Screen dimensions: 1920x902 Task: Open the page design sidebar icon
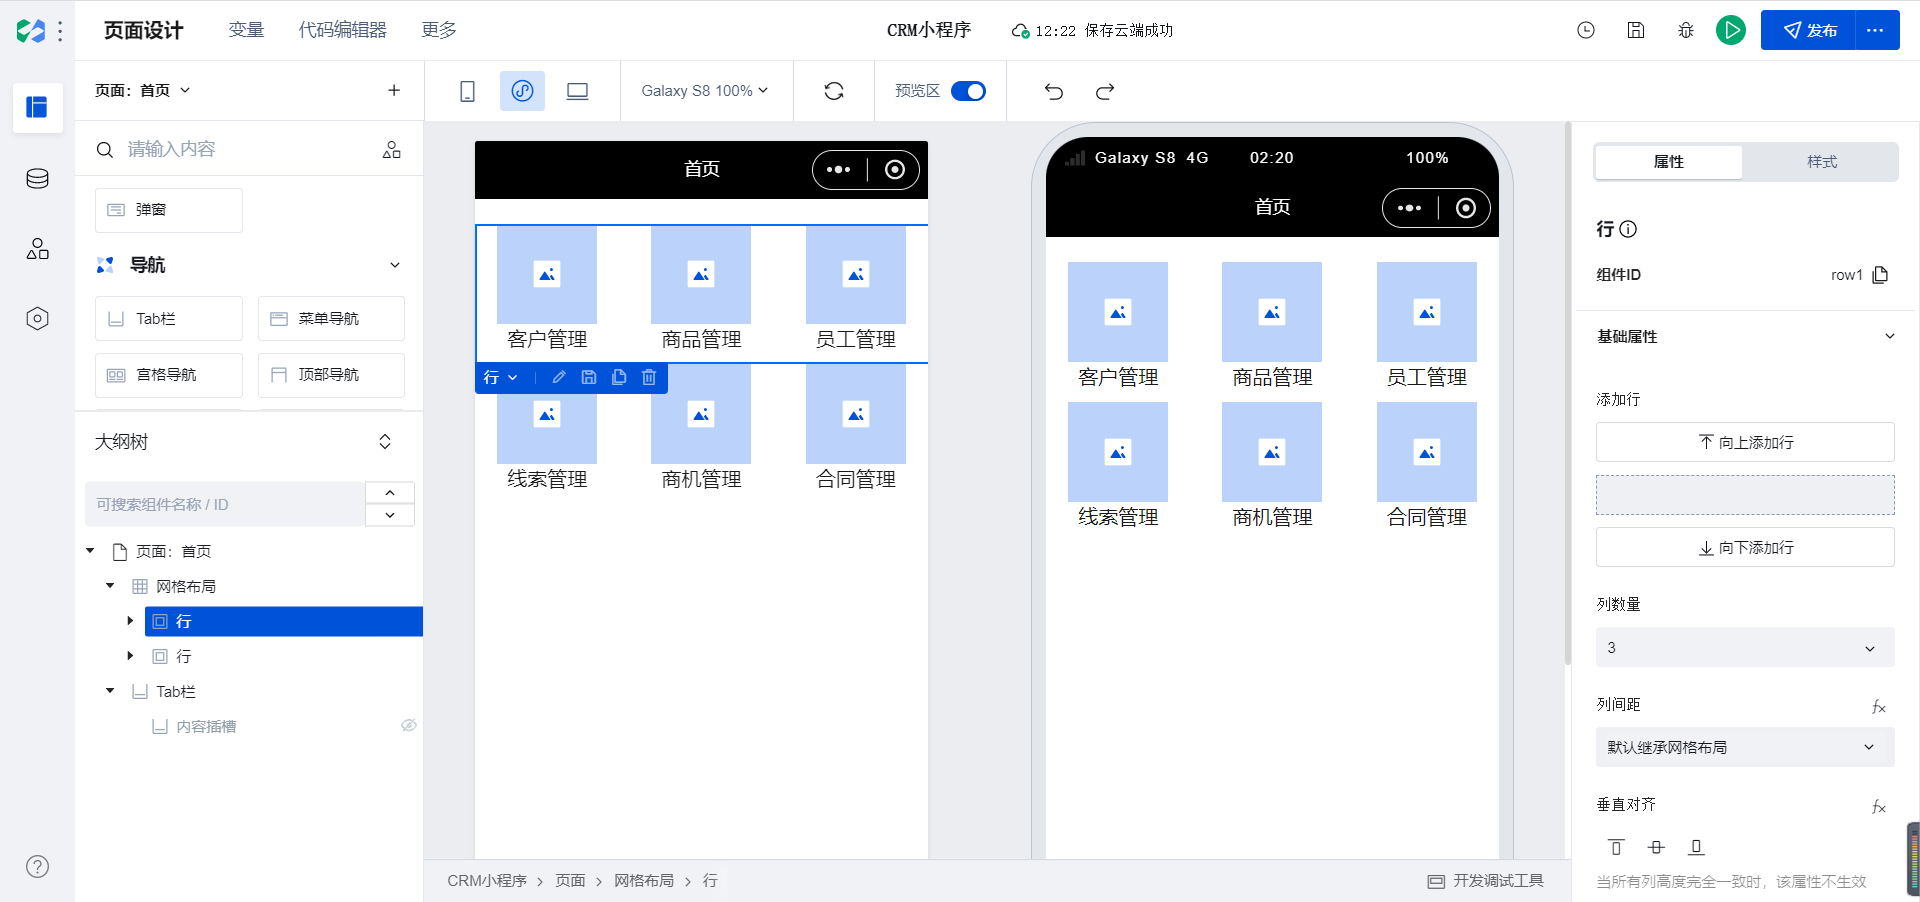pyautogui.click(x=37, y=107)
